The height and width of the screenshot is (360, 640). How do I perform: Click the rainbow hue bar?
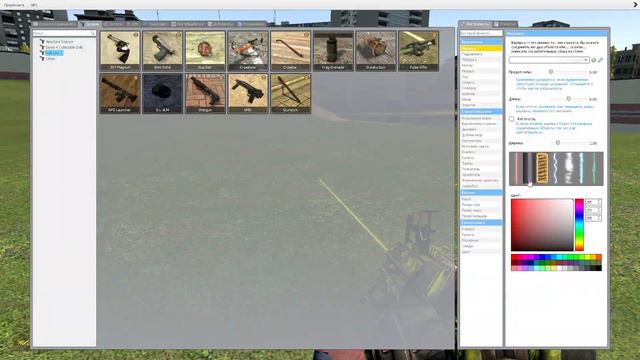tap(579, 224)
